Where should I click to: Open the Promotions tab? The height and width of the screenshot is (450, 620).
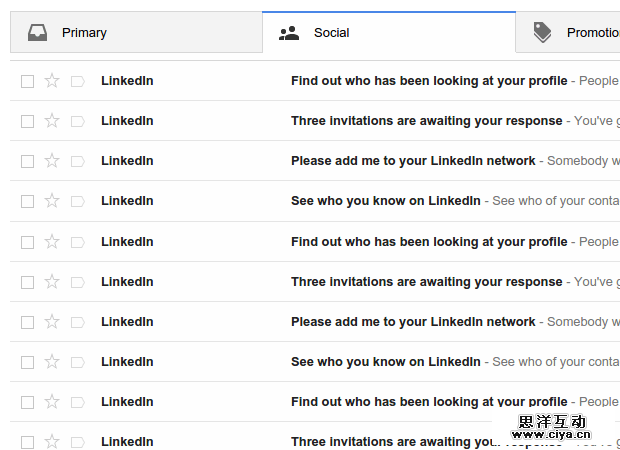click(x=592, y=33)
